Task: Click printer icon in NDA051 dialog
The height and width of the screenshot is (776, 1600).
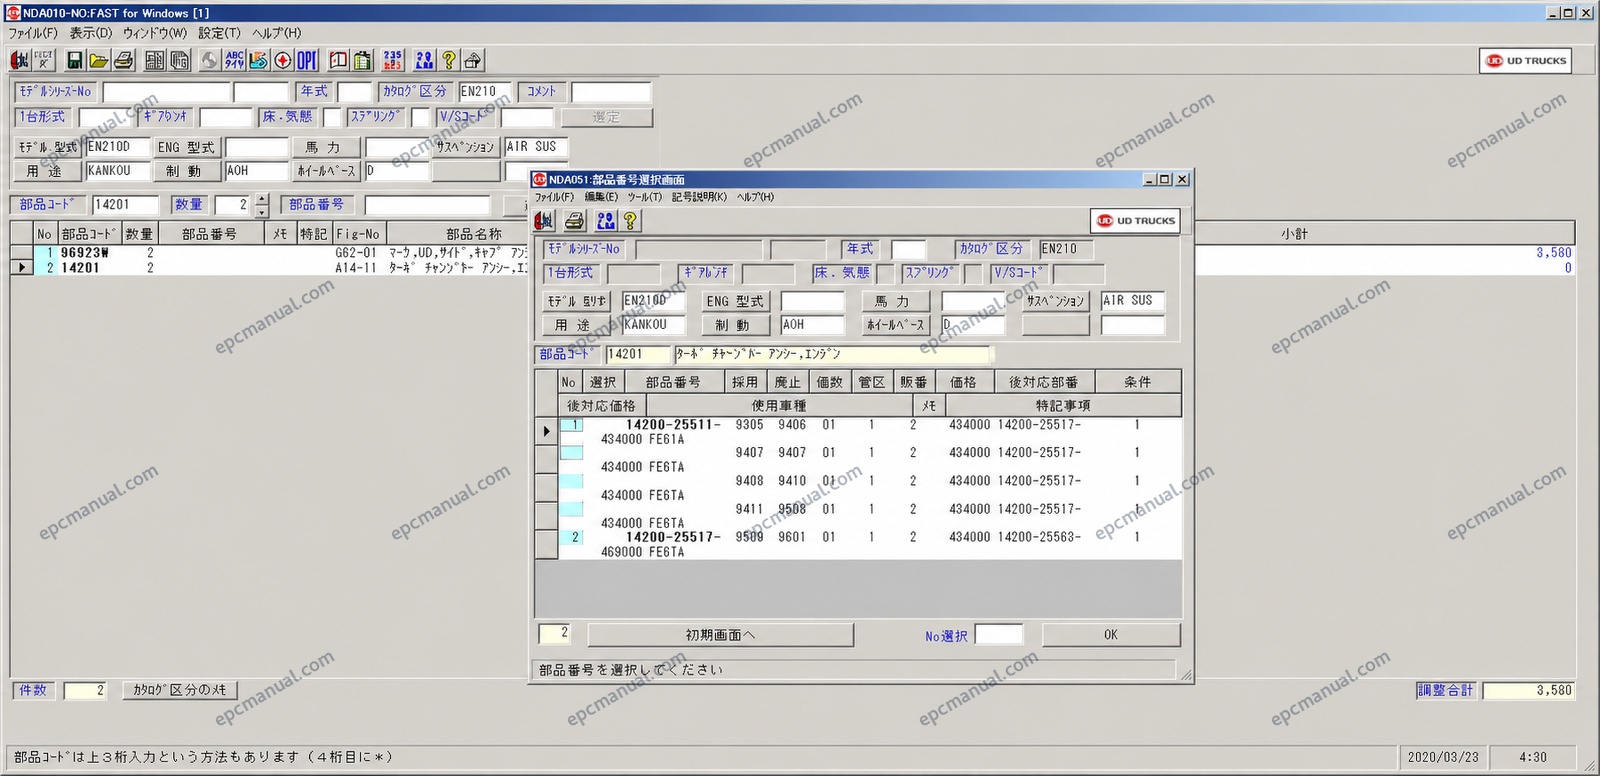Action: [575, 221]
